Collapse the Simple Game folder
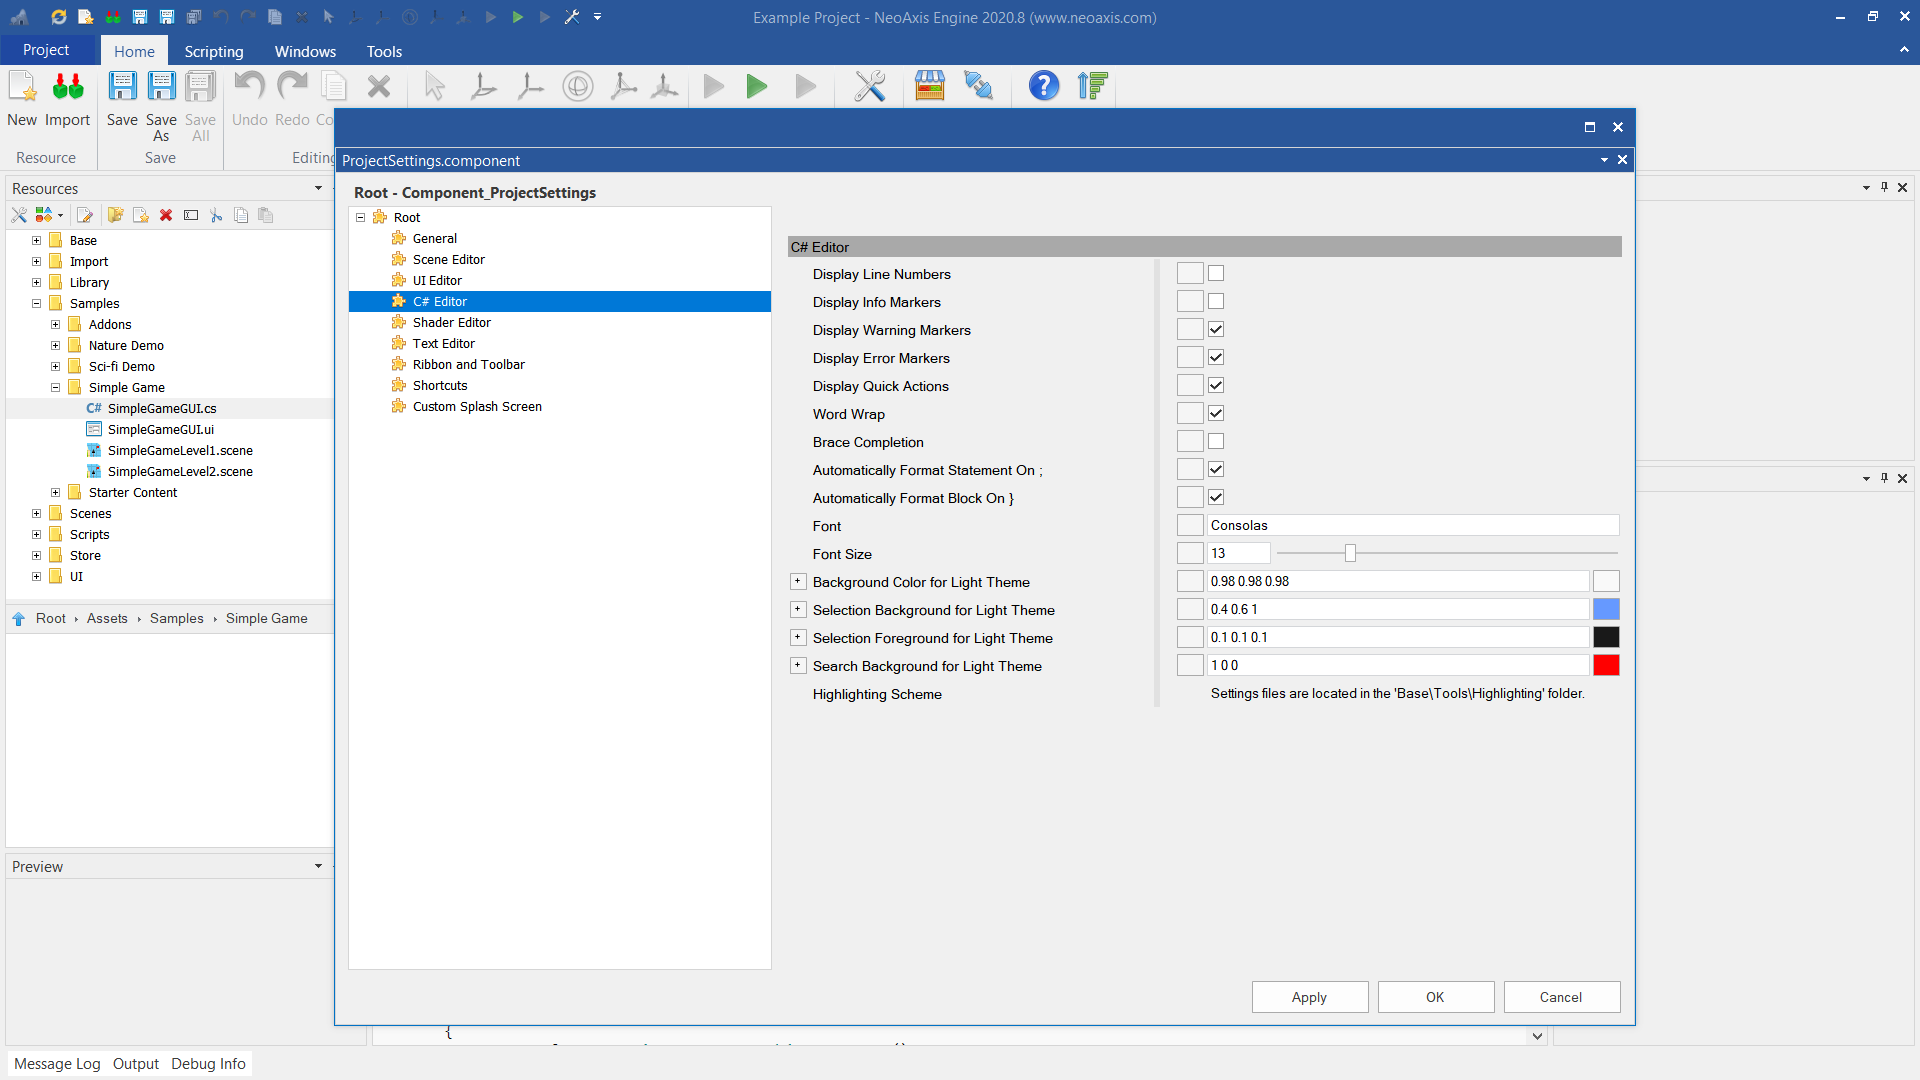Image resolution: width=1920 pixels, height=1080 pixels. pos(56,387)
